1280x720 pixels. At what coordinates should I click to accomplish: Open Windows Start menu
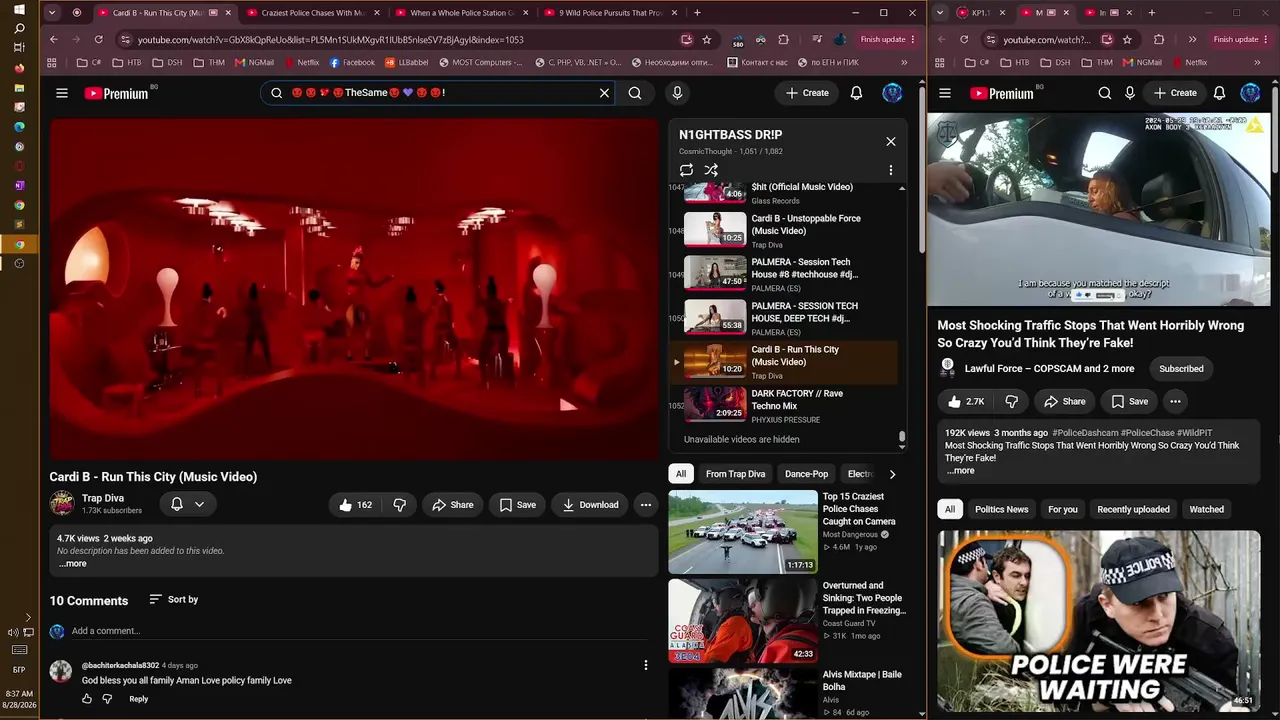pyautogui.click(x=19, y=10)
